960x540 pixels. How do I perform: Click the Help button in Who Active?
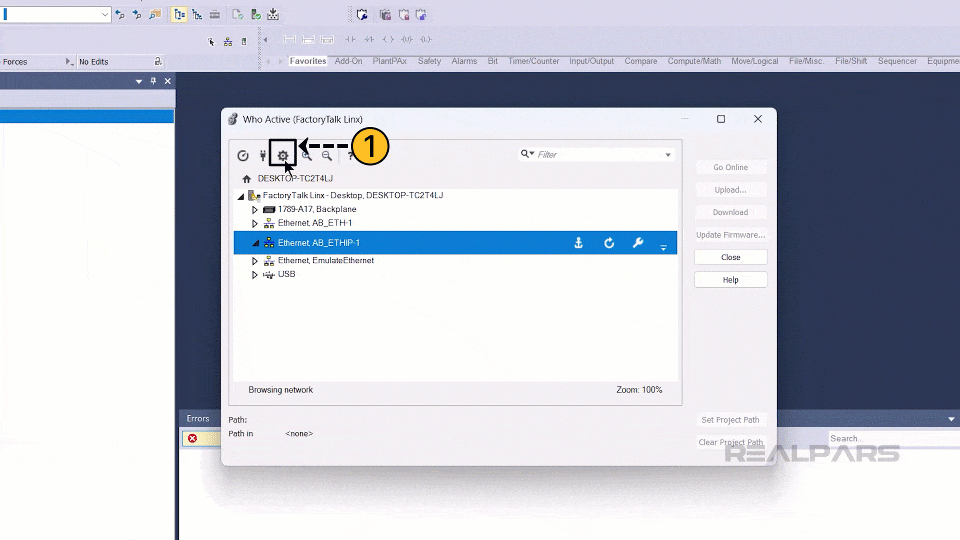click(730, 280)
